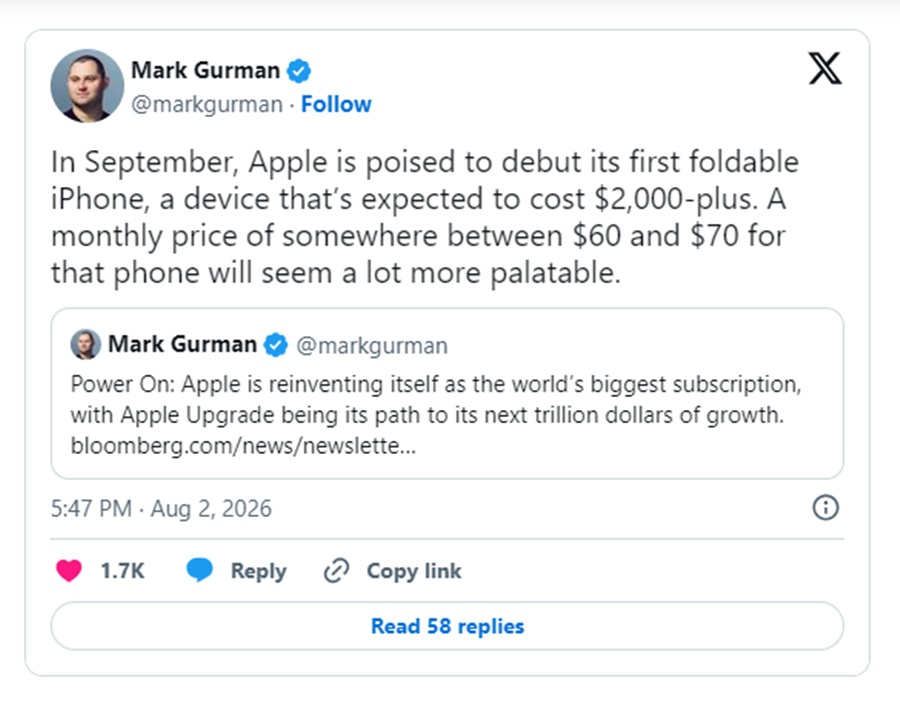This screenshot has width=900, height=703.
Task: Open the @markgurman handle under the author name
Action: [x=207, y=104]
